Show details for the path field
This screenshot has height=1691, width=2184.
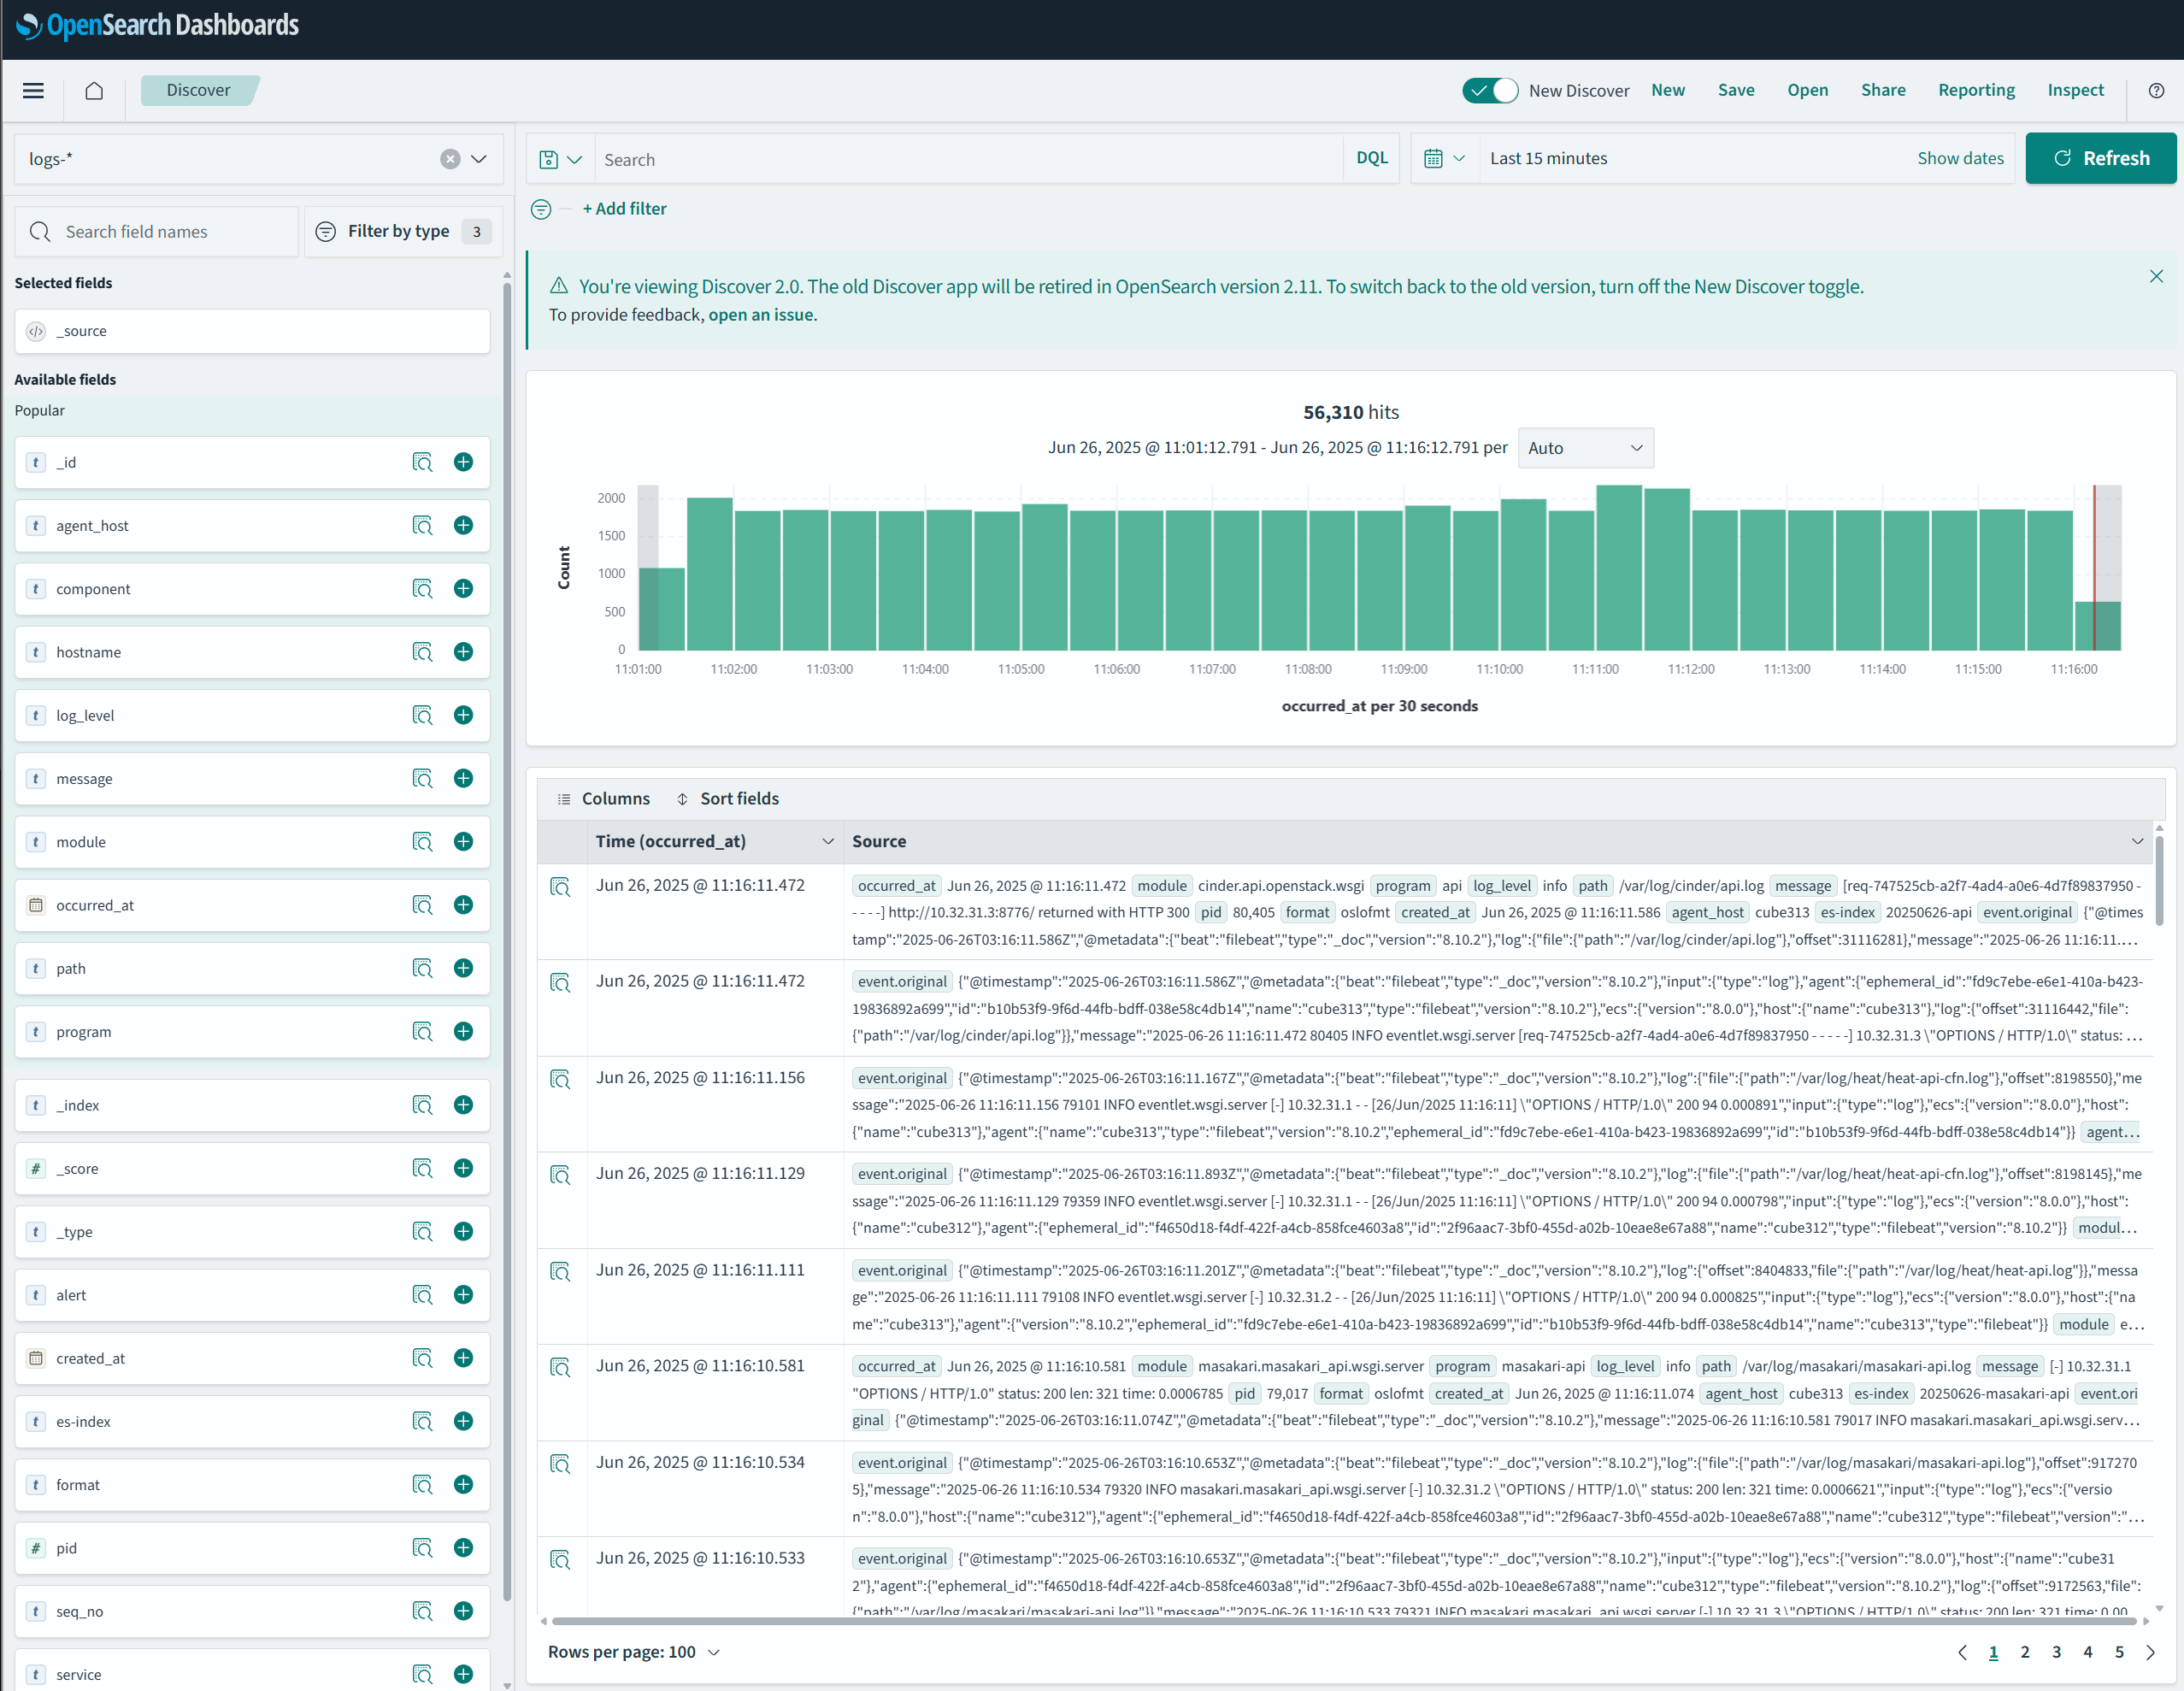click(x=422, y=968)
